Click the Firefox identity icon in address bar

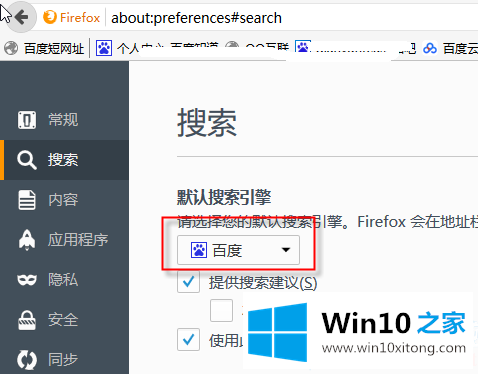tap(50, 17)
